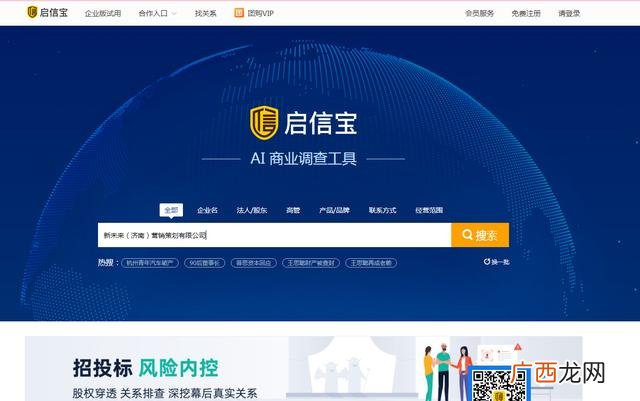Focus the company name search field
640x401 pixels.
tap(275, 235)
